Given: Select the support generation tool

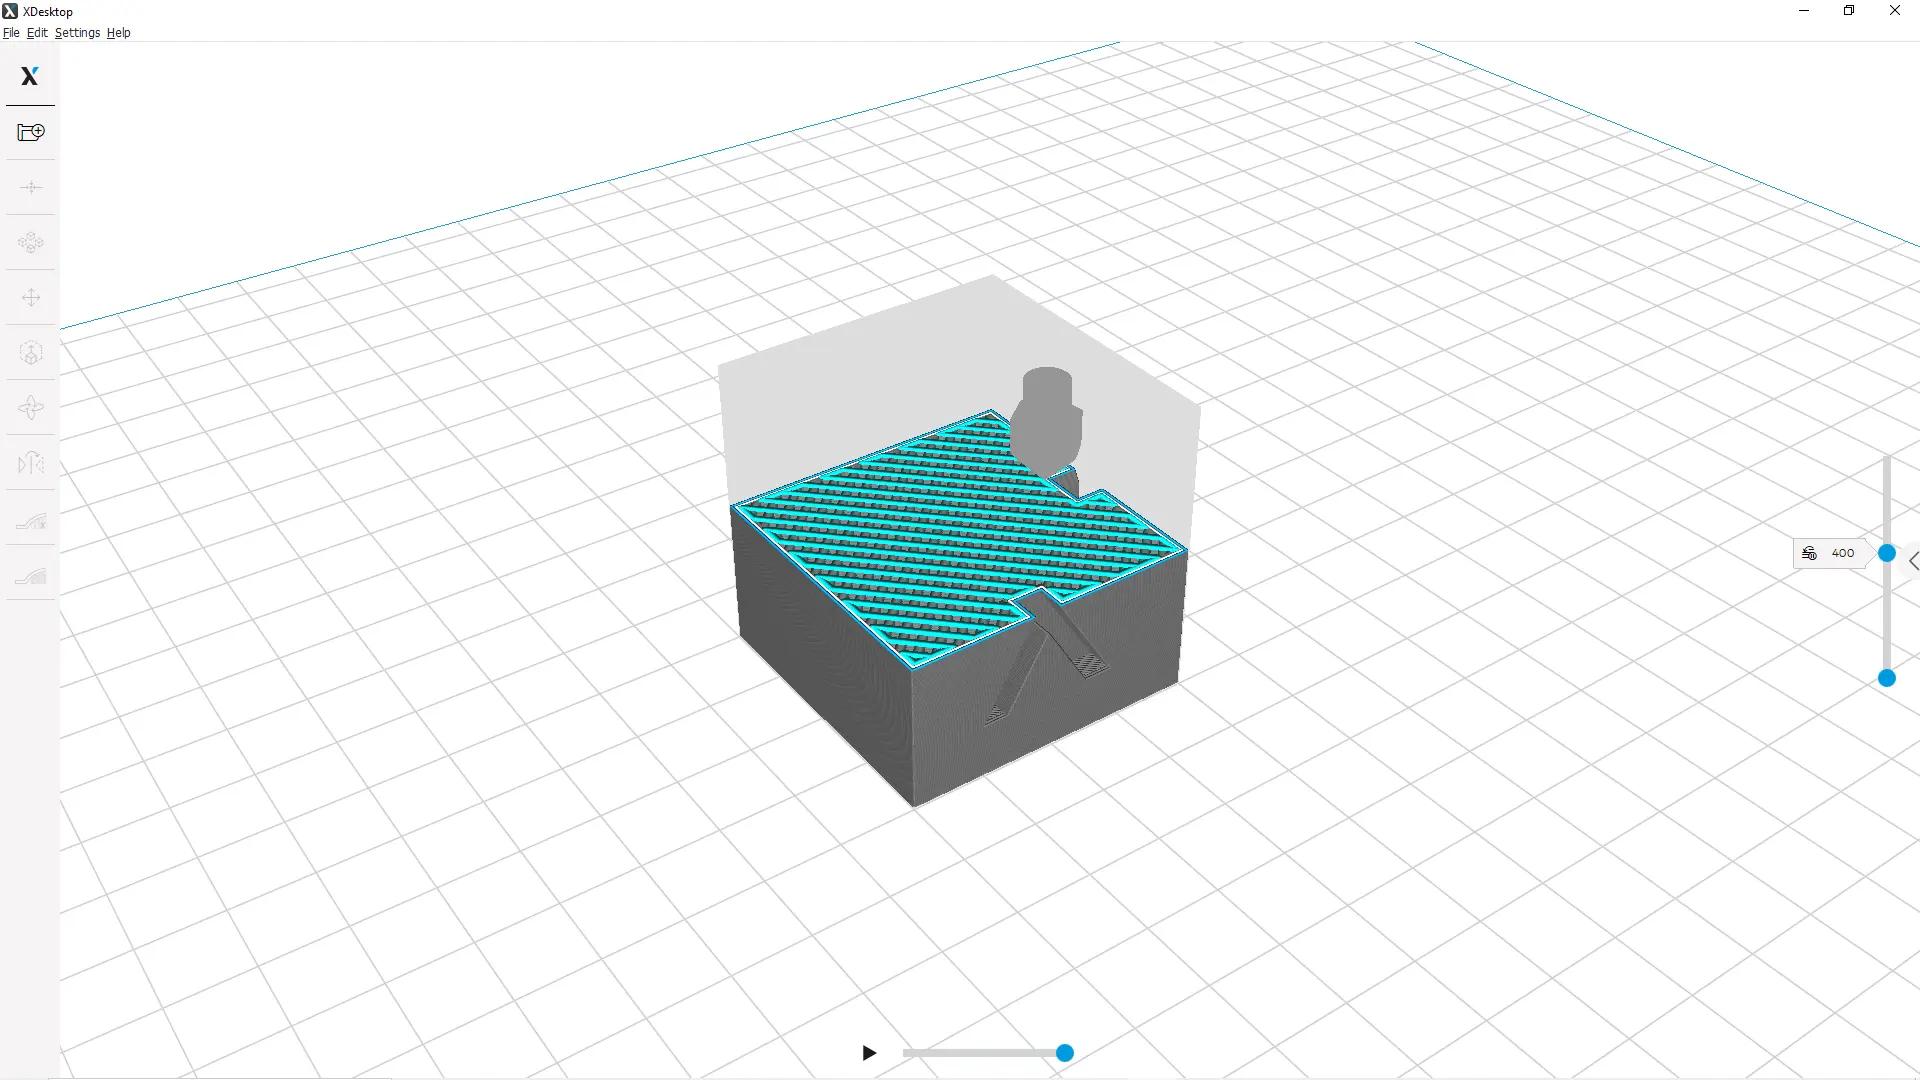Looking at the screenshot, I should [31, 575].
